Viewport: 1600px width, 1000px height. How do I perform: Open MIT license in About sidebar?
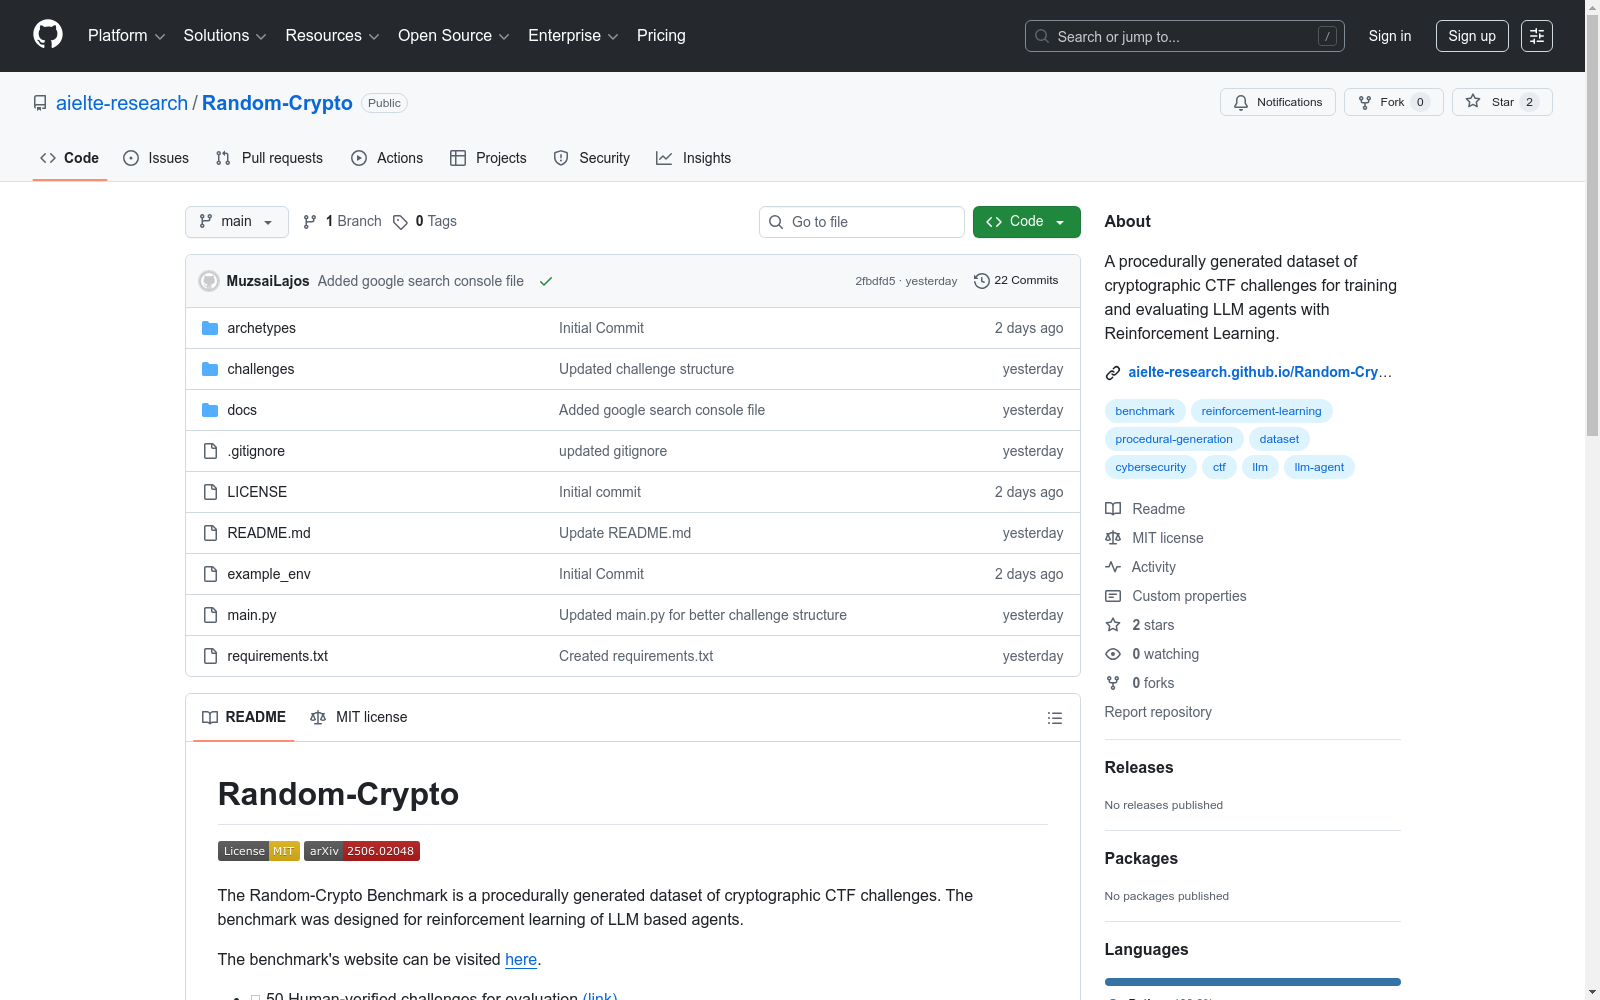(x=1154, y=538)
